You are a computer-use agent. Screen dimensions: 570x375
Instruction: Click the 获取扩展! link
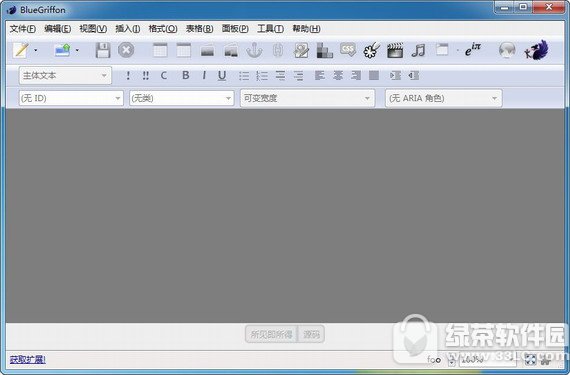coord(28,360)
